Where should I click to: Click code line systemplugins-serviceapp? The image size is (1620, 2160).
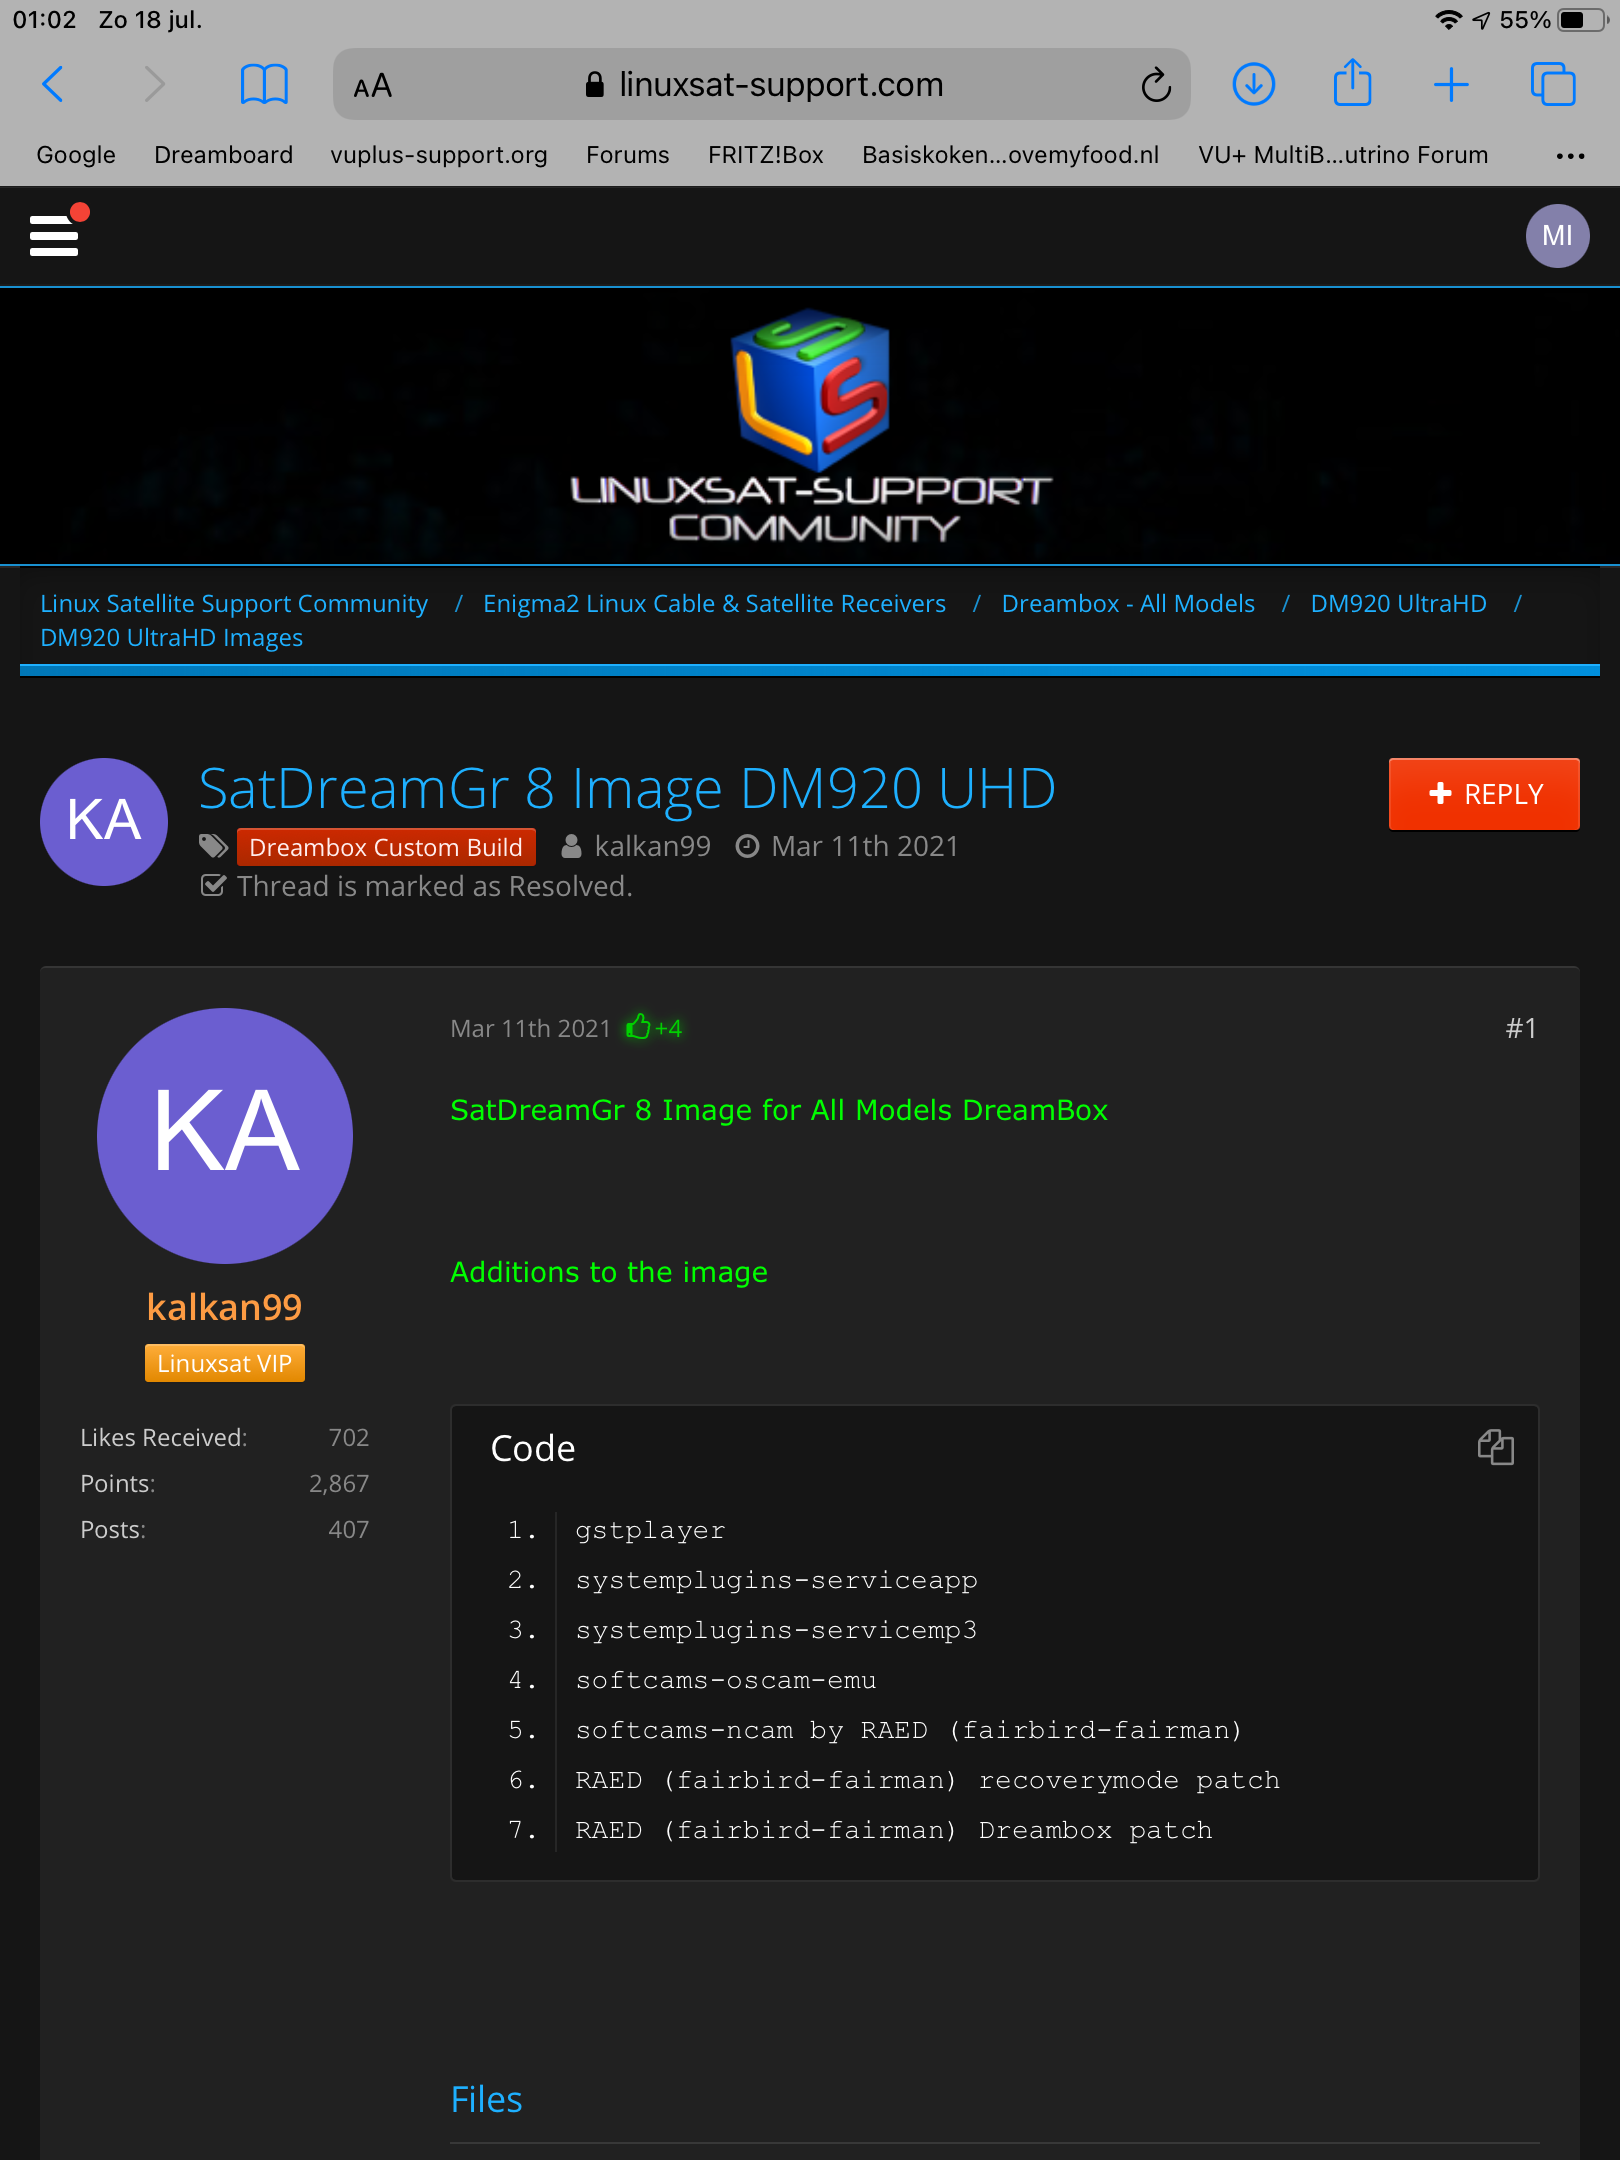point(776,1581)
